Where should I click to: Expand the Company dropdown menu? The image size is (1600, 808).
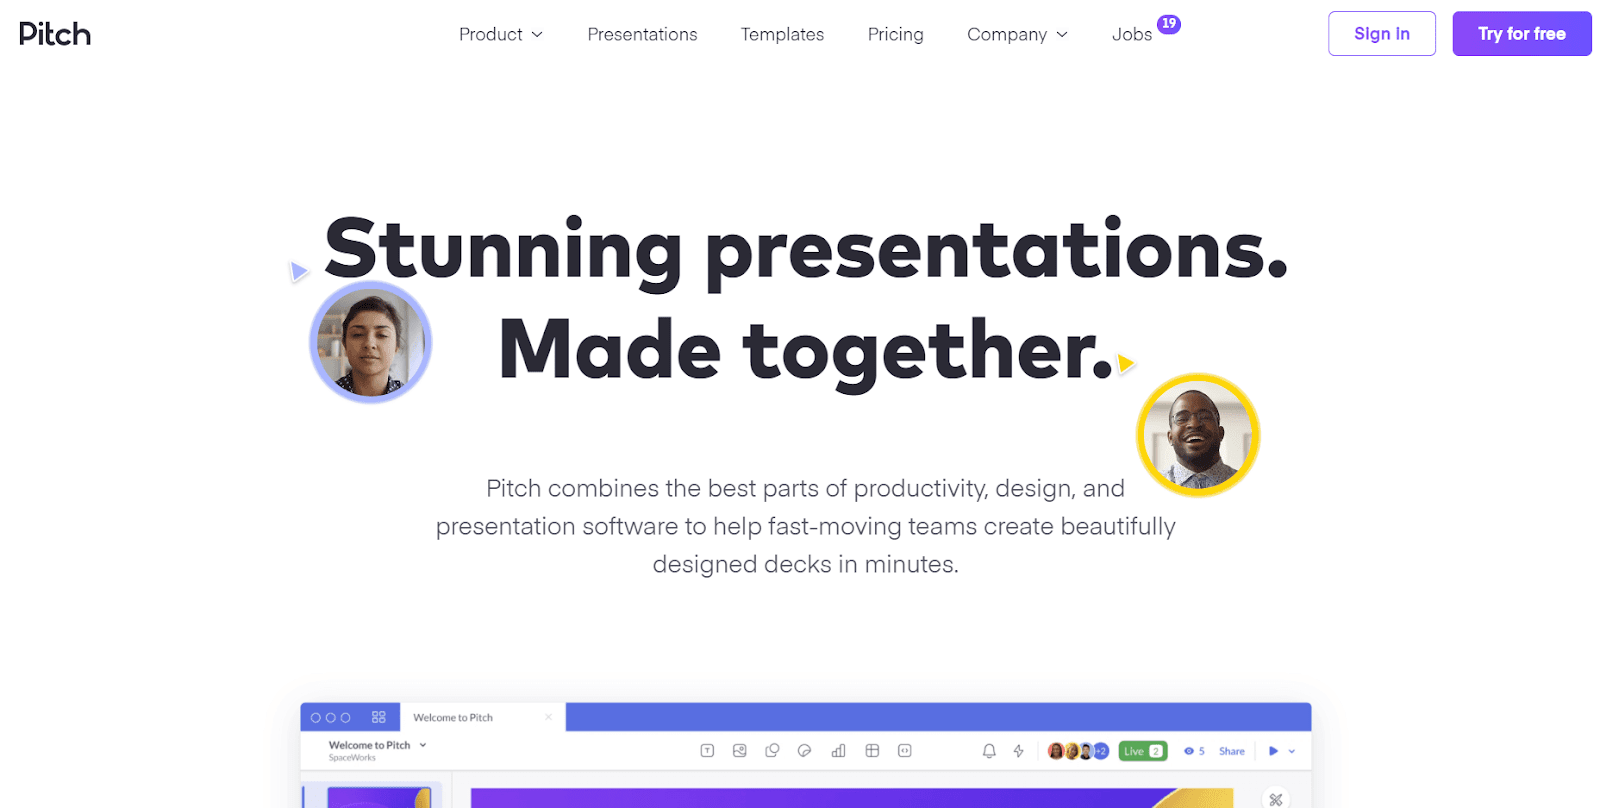pyautogui.click(x=1017, y=34)
